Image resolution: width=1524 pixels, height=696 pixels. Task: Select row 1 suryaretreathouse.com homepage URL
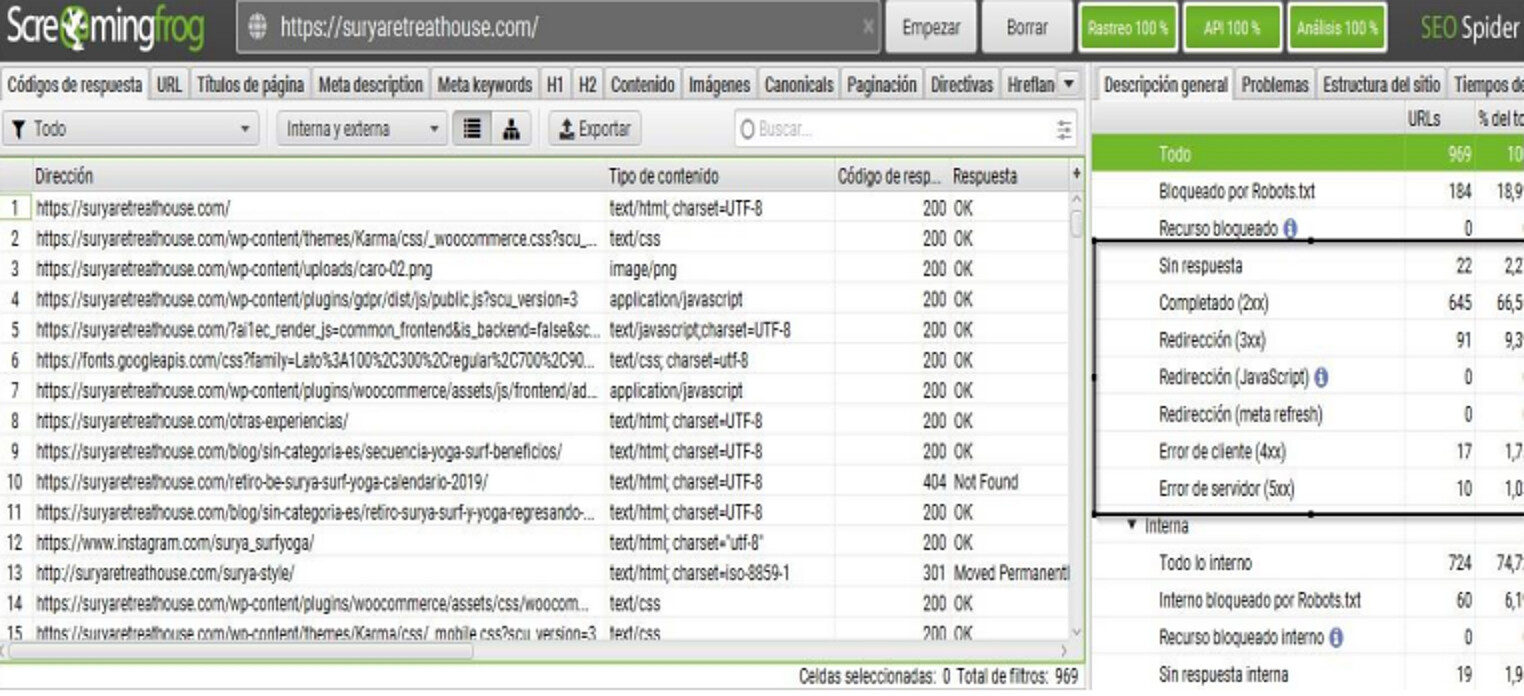point(535,209)
